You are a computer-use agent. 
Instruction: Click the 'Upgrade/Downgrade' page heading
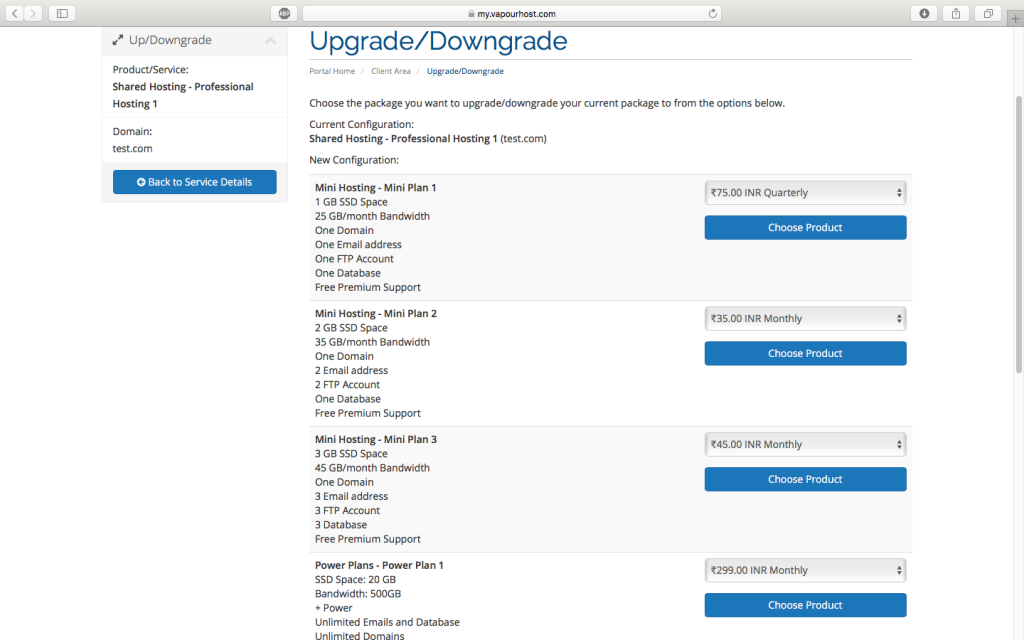(438, 41)
